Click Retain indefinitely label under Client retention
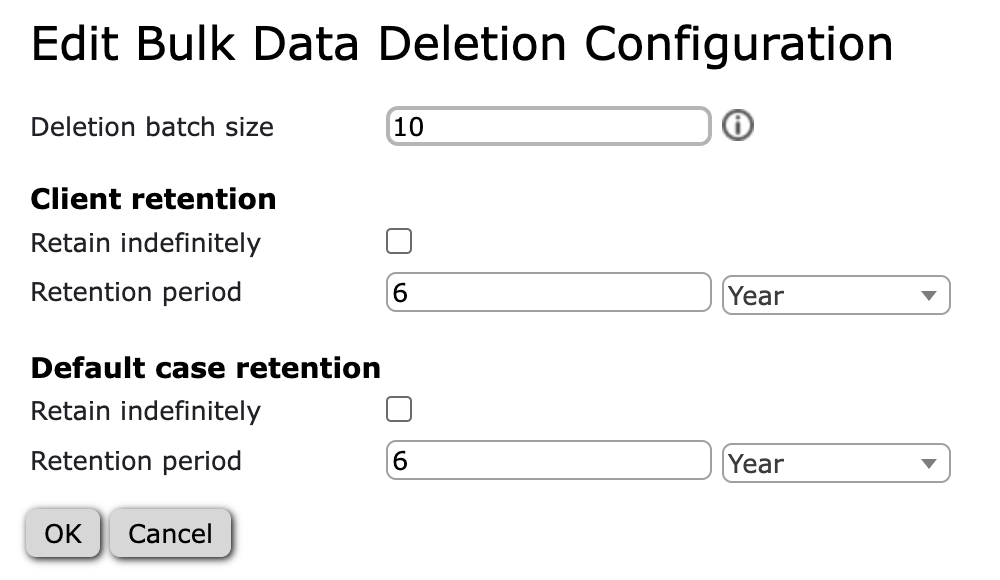Image resolution: width=1000 pixels, height=580 pixels. [x=146, y=243]
